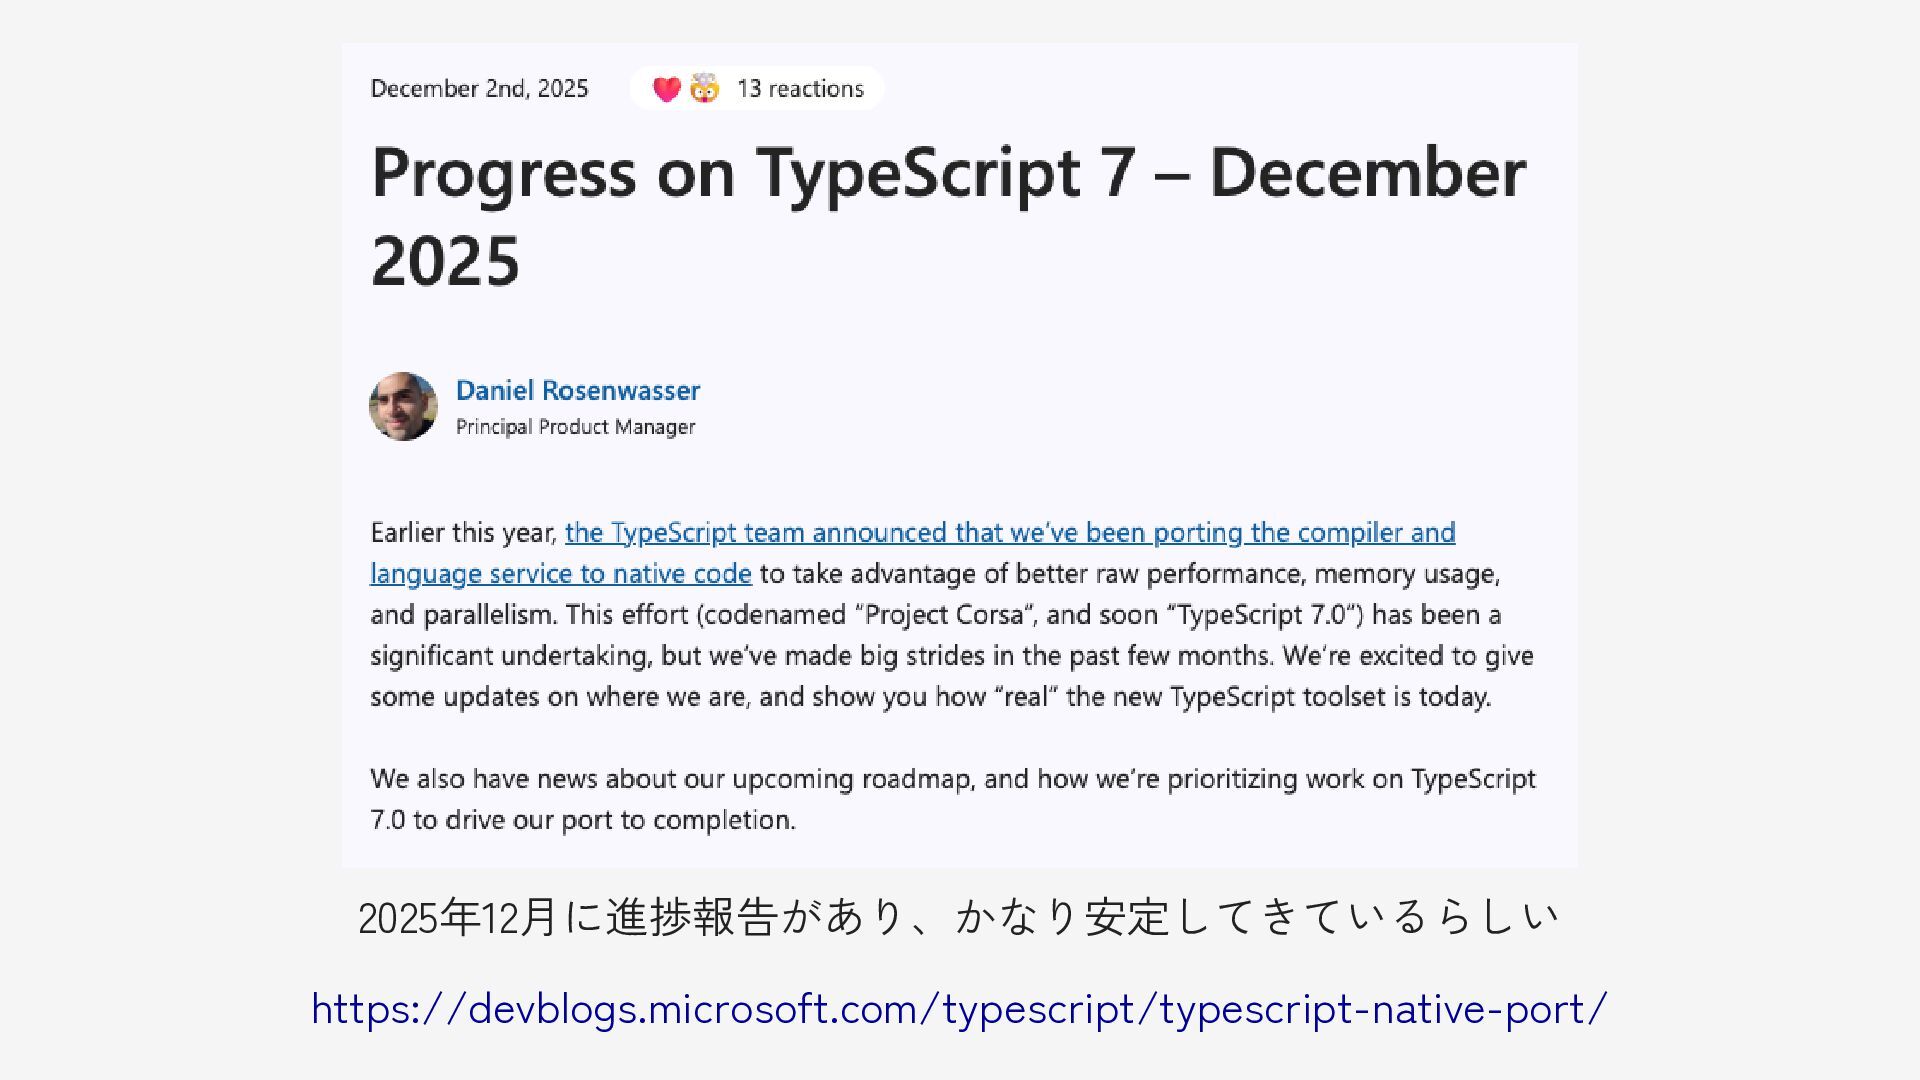Click 'December' in the article headline
Image resolution: width=1920 pixels, height=1080 pixels.
point(1367,172)
